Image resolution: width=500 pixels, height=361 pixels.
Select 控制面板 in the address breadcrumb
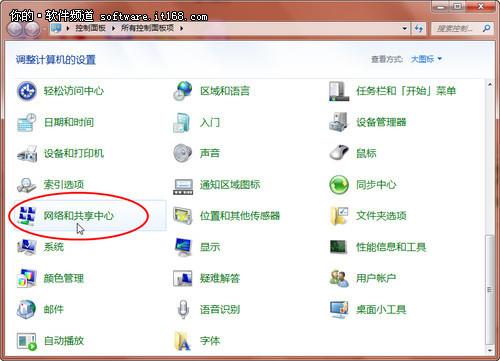click(x=90, y=28)
